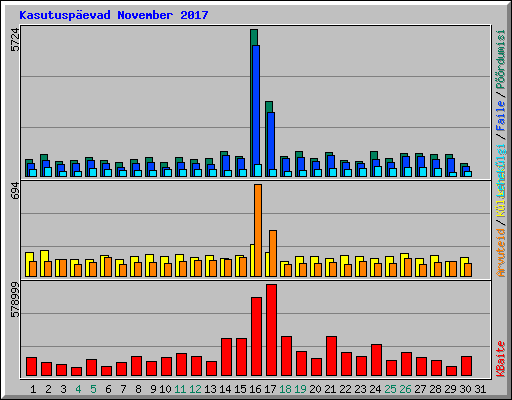Viewport: 512px width, 400px height.
Task: Click the red KBytes bar for day 16
Action: (256, 337)
